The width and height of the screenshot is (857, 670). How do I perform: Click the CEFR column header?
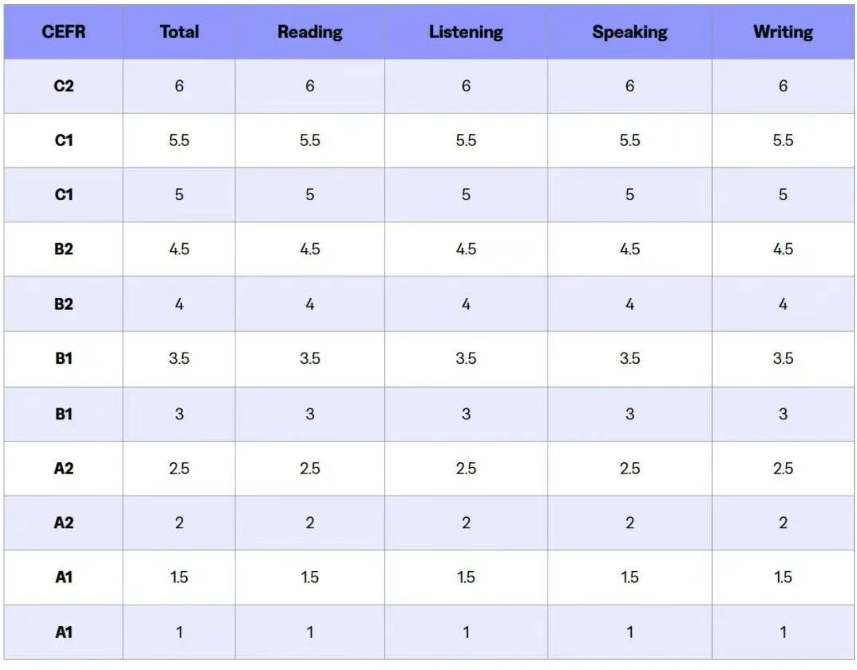(x=63, y=32)
